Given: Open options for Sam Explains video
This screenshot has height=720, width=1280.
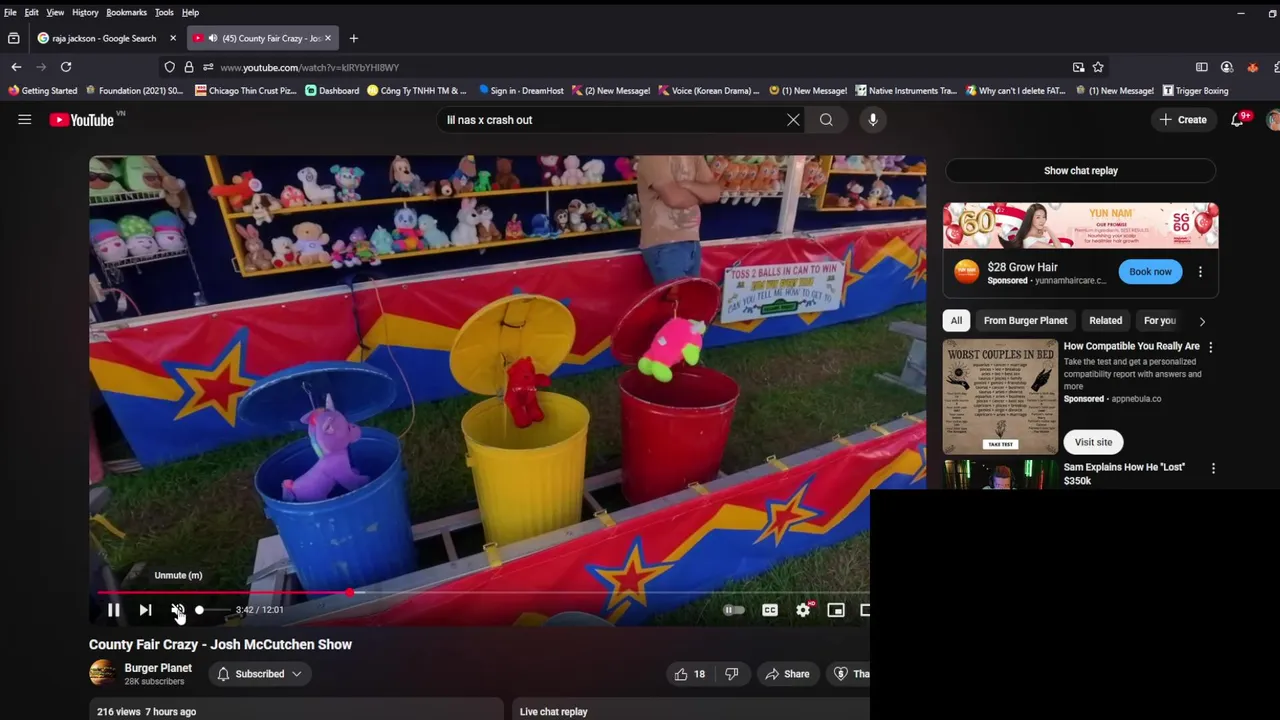Looking at the screenshot, I should click(1213, 468).
